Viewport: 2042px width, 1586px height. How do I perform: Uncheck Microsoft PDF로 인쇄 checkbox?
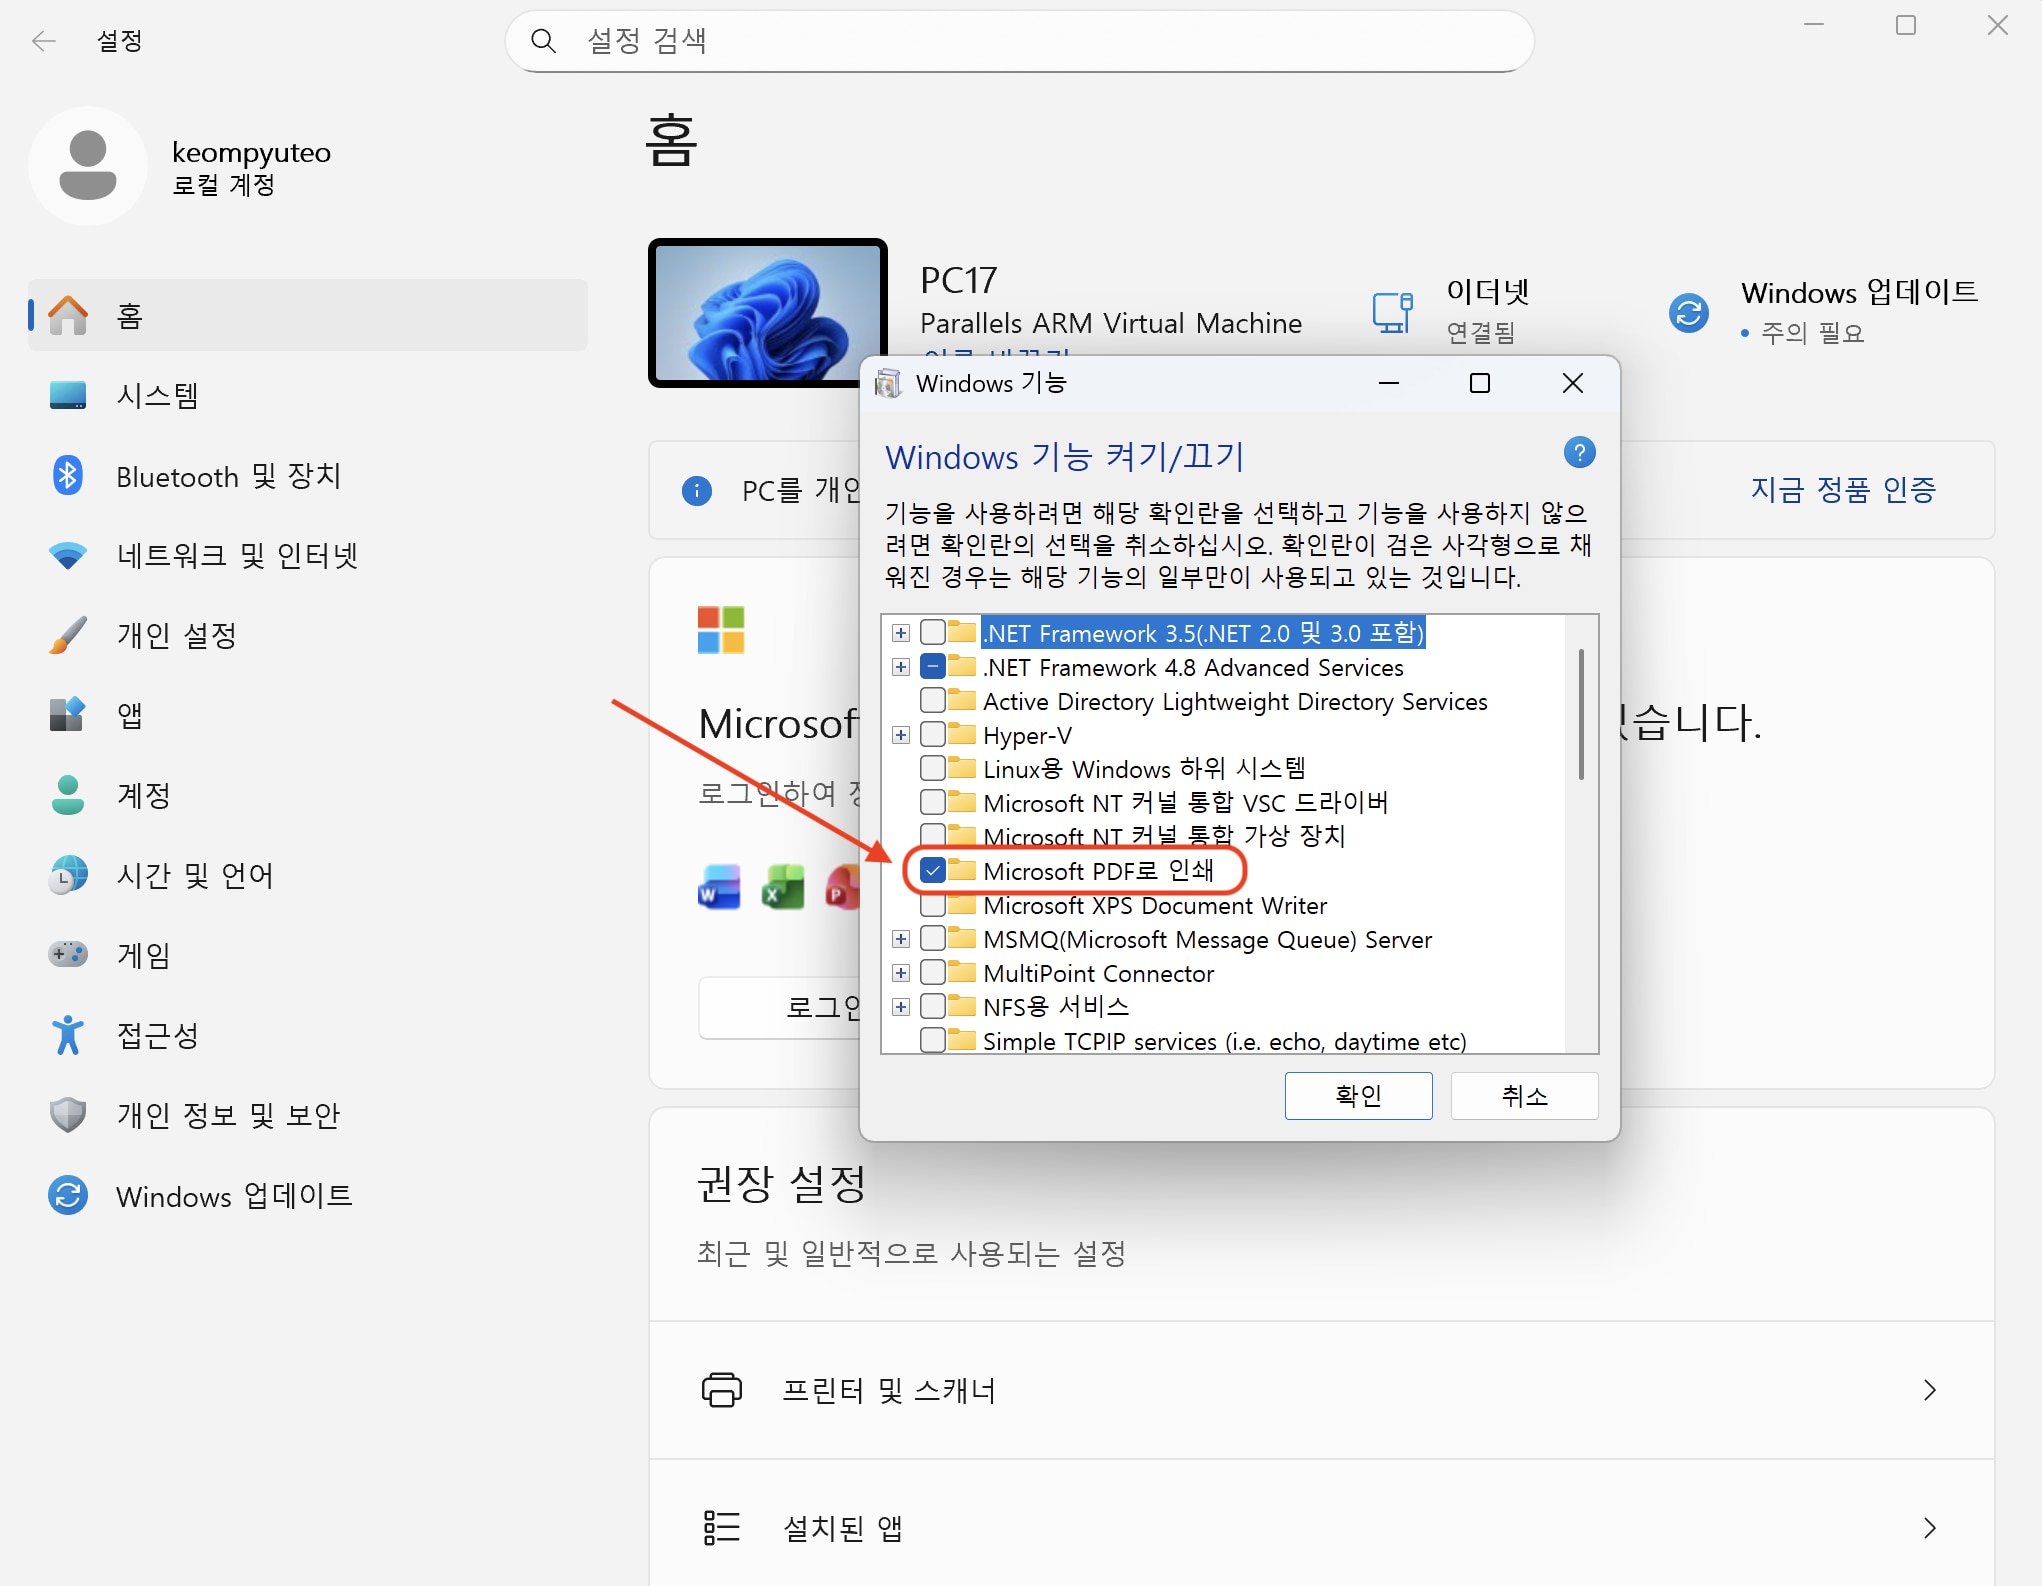(x=933, y=870)
